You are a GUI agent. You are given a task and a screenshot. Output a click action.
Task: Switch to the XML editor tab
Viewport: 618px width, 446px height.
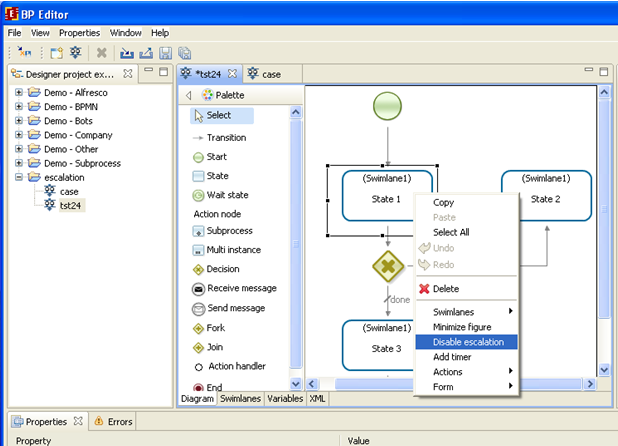click(317, 399)
